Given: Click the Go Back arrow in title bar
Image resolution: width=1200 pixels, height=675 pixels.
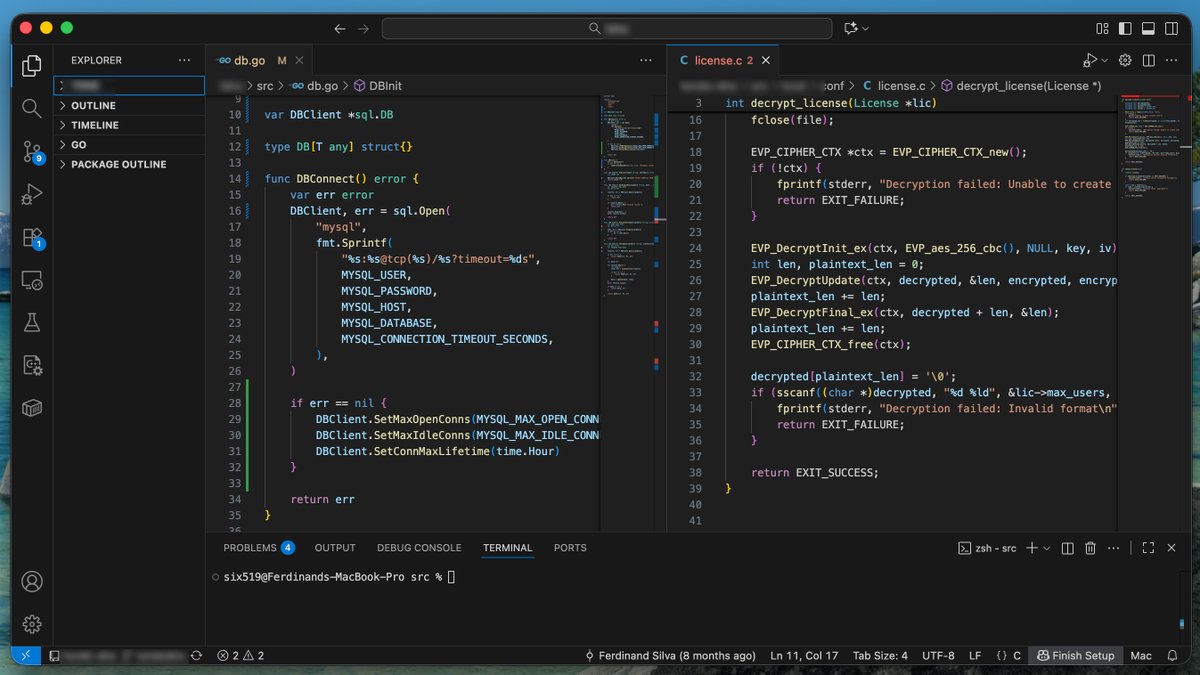Looking at the screenshot, I should [340, 28].
